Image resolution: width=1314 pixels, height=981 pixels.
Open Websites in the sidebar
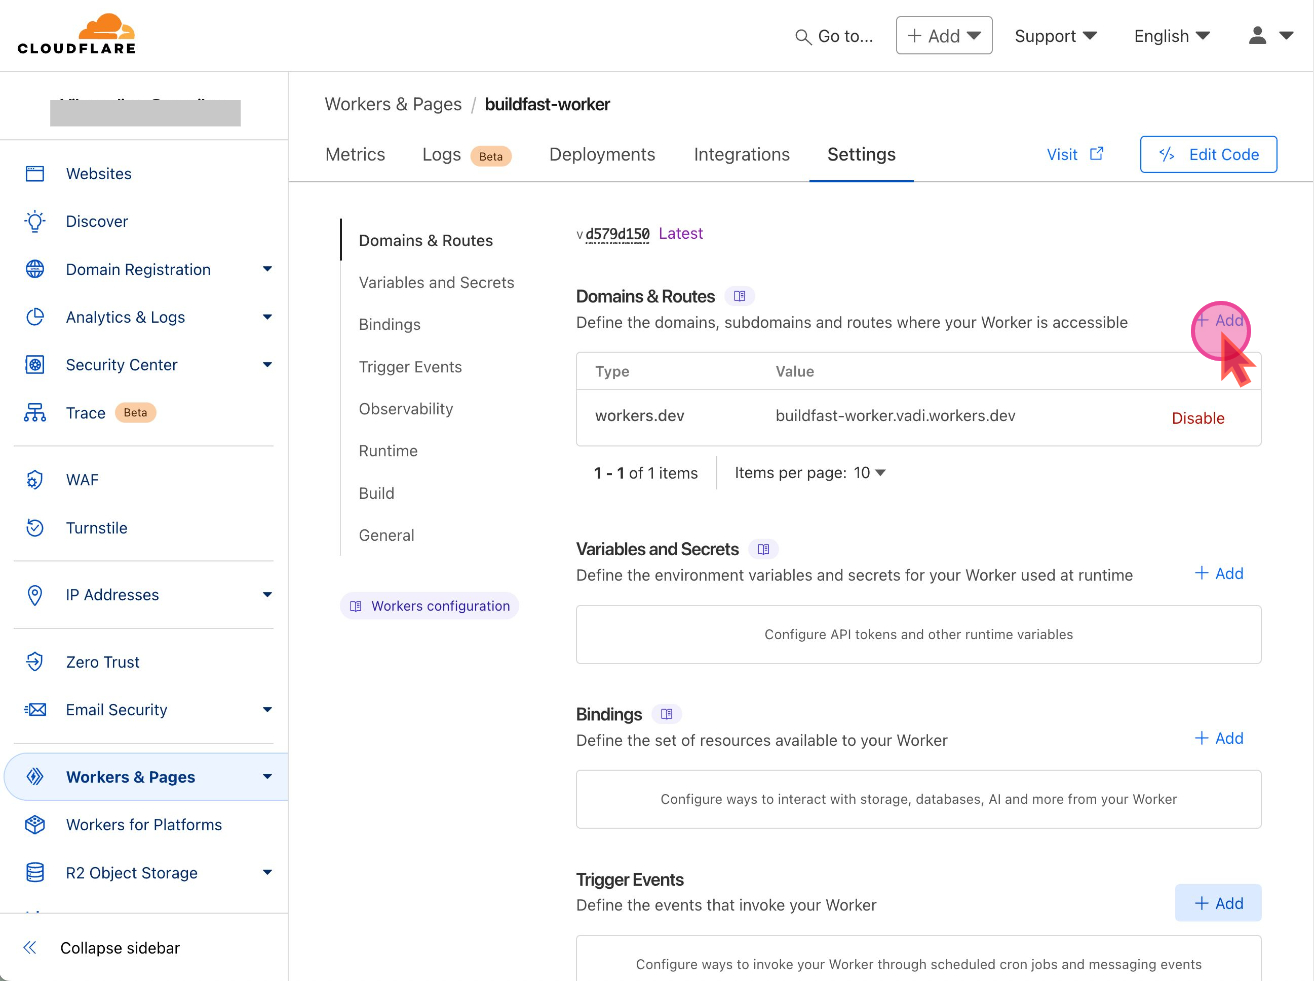pyautogui.click(x=98, y=174)
